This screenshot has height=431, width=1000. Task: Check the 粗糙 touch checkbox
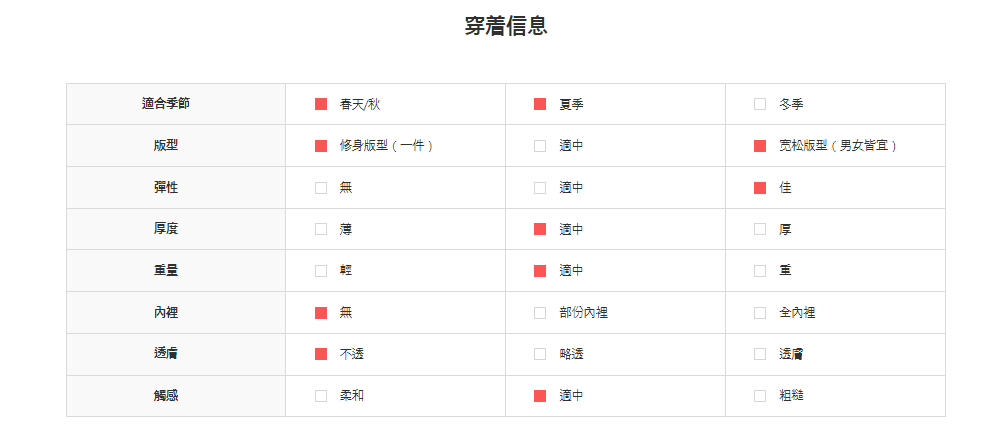(760, 396)
